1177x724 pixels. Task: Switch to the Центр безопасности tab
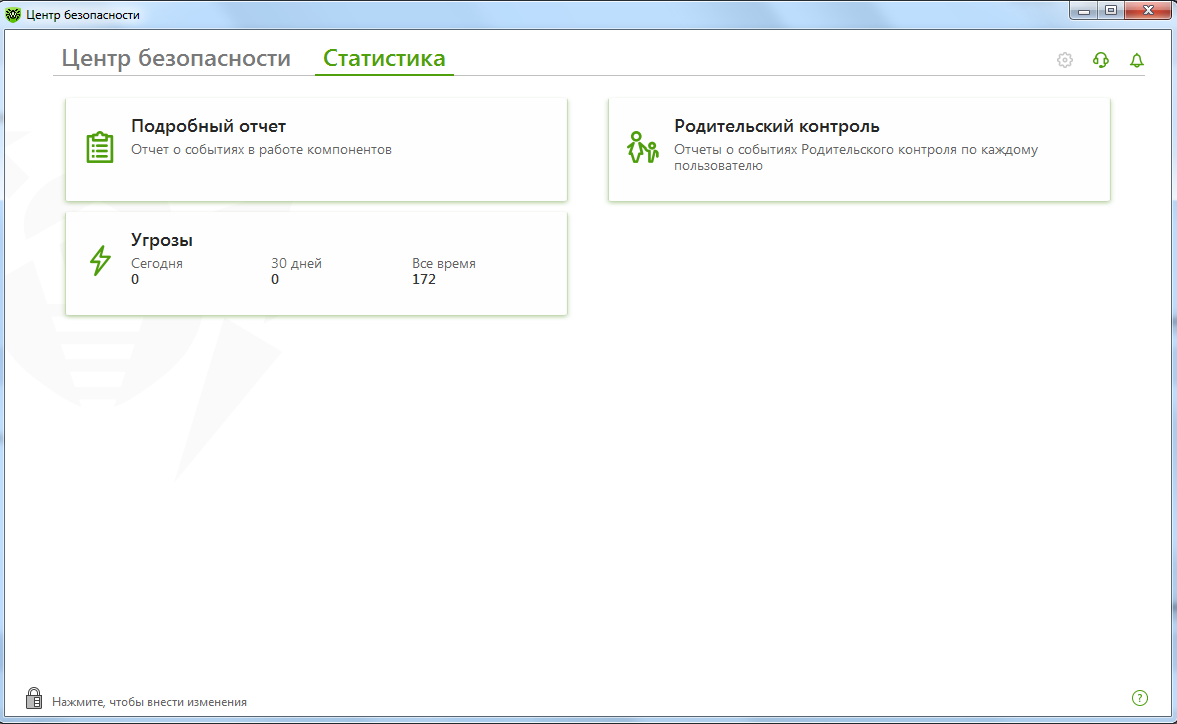[176, 58]
